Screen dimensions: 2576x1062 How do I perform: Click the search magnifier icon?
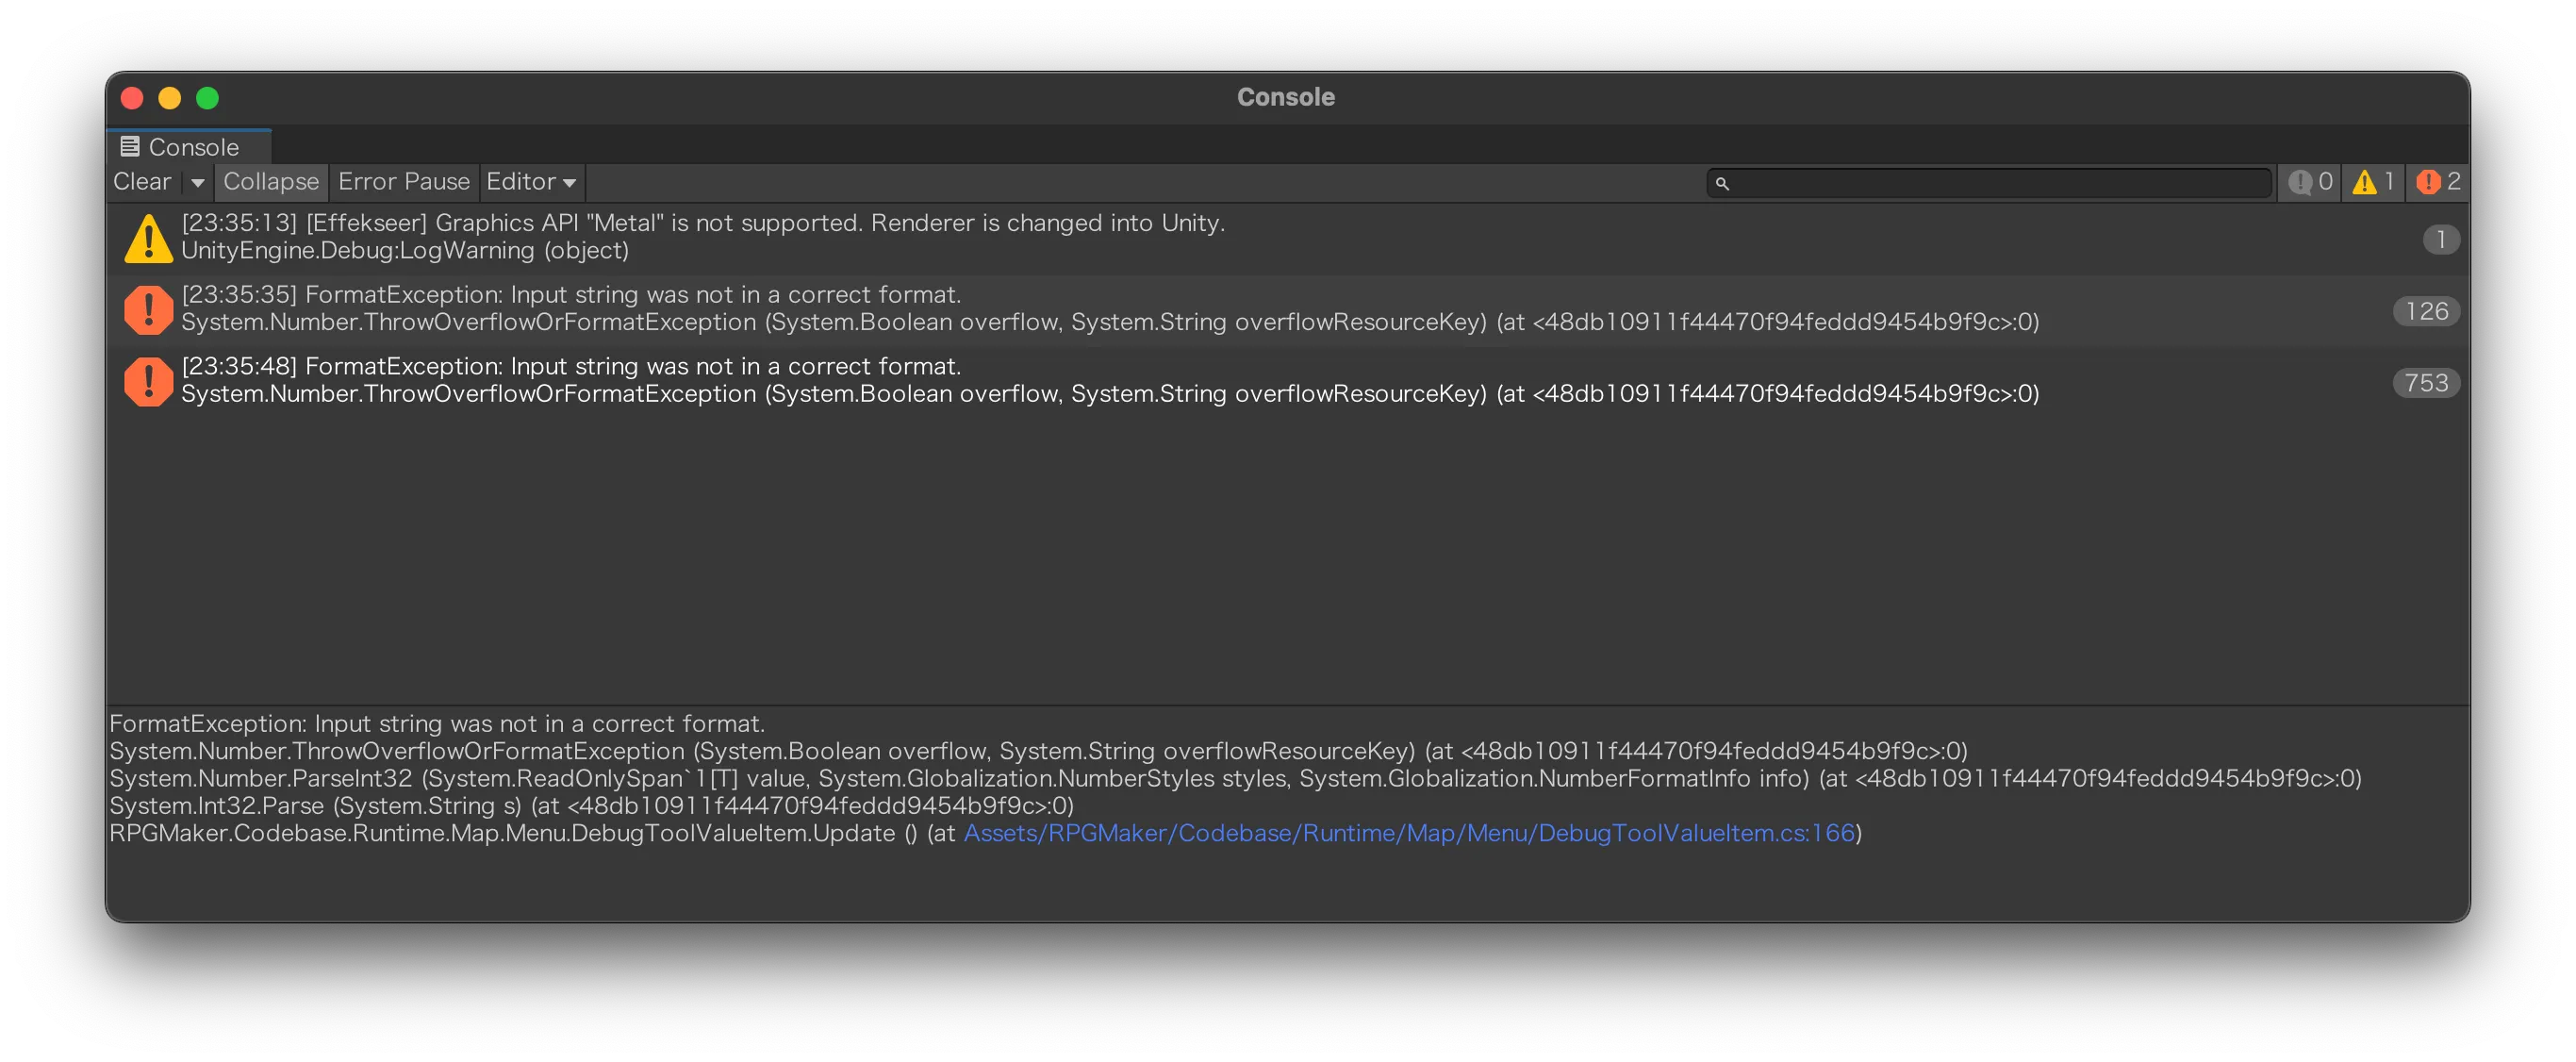(1722, 184)
